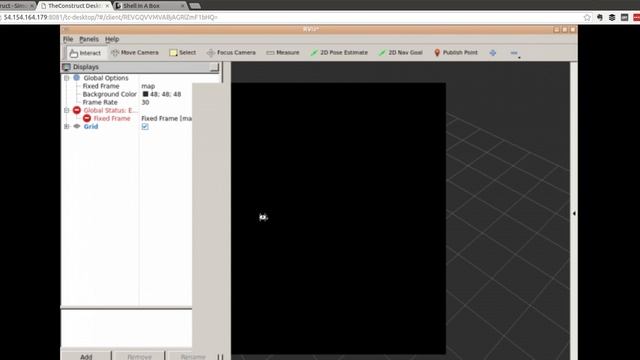Choose the 2D Pose Estimate tool
The height and width of the screenshot is (360, 640).
[x=339, y=53]
